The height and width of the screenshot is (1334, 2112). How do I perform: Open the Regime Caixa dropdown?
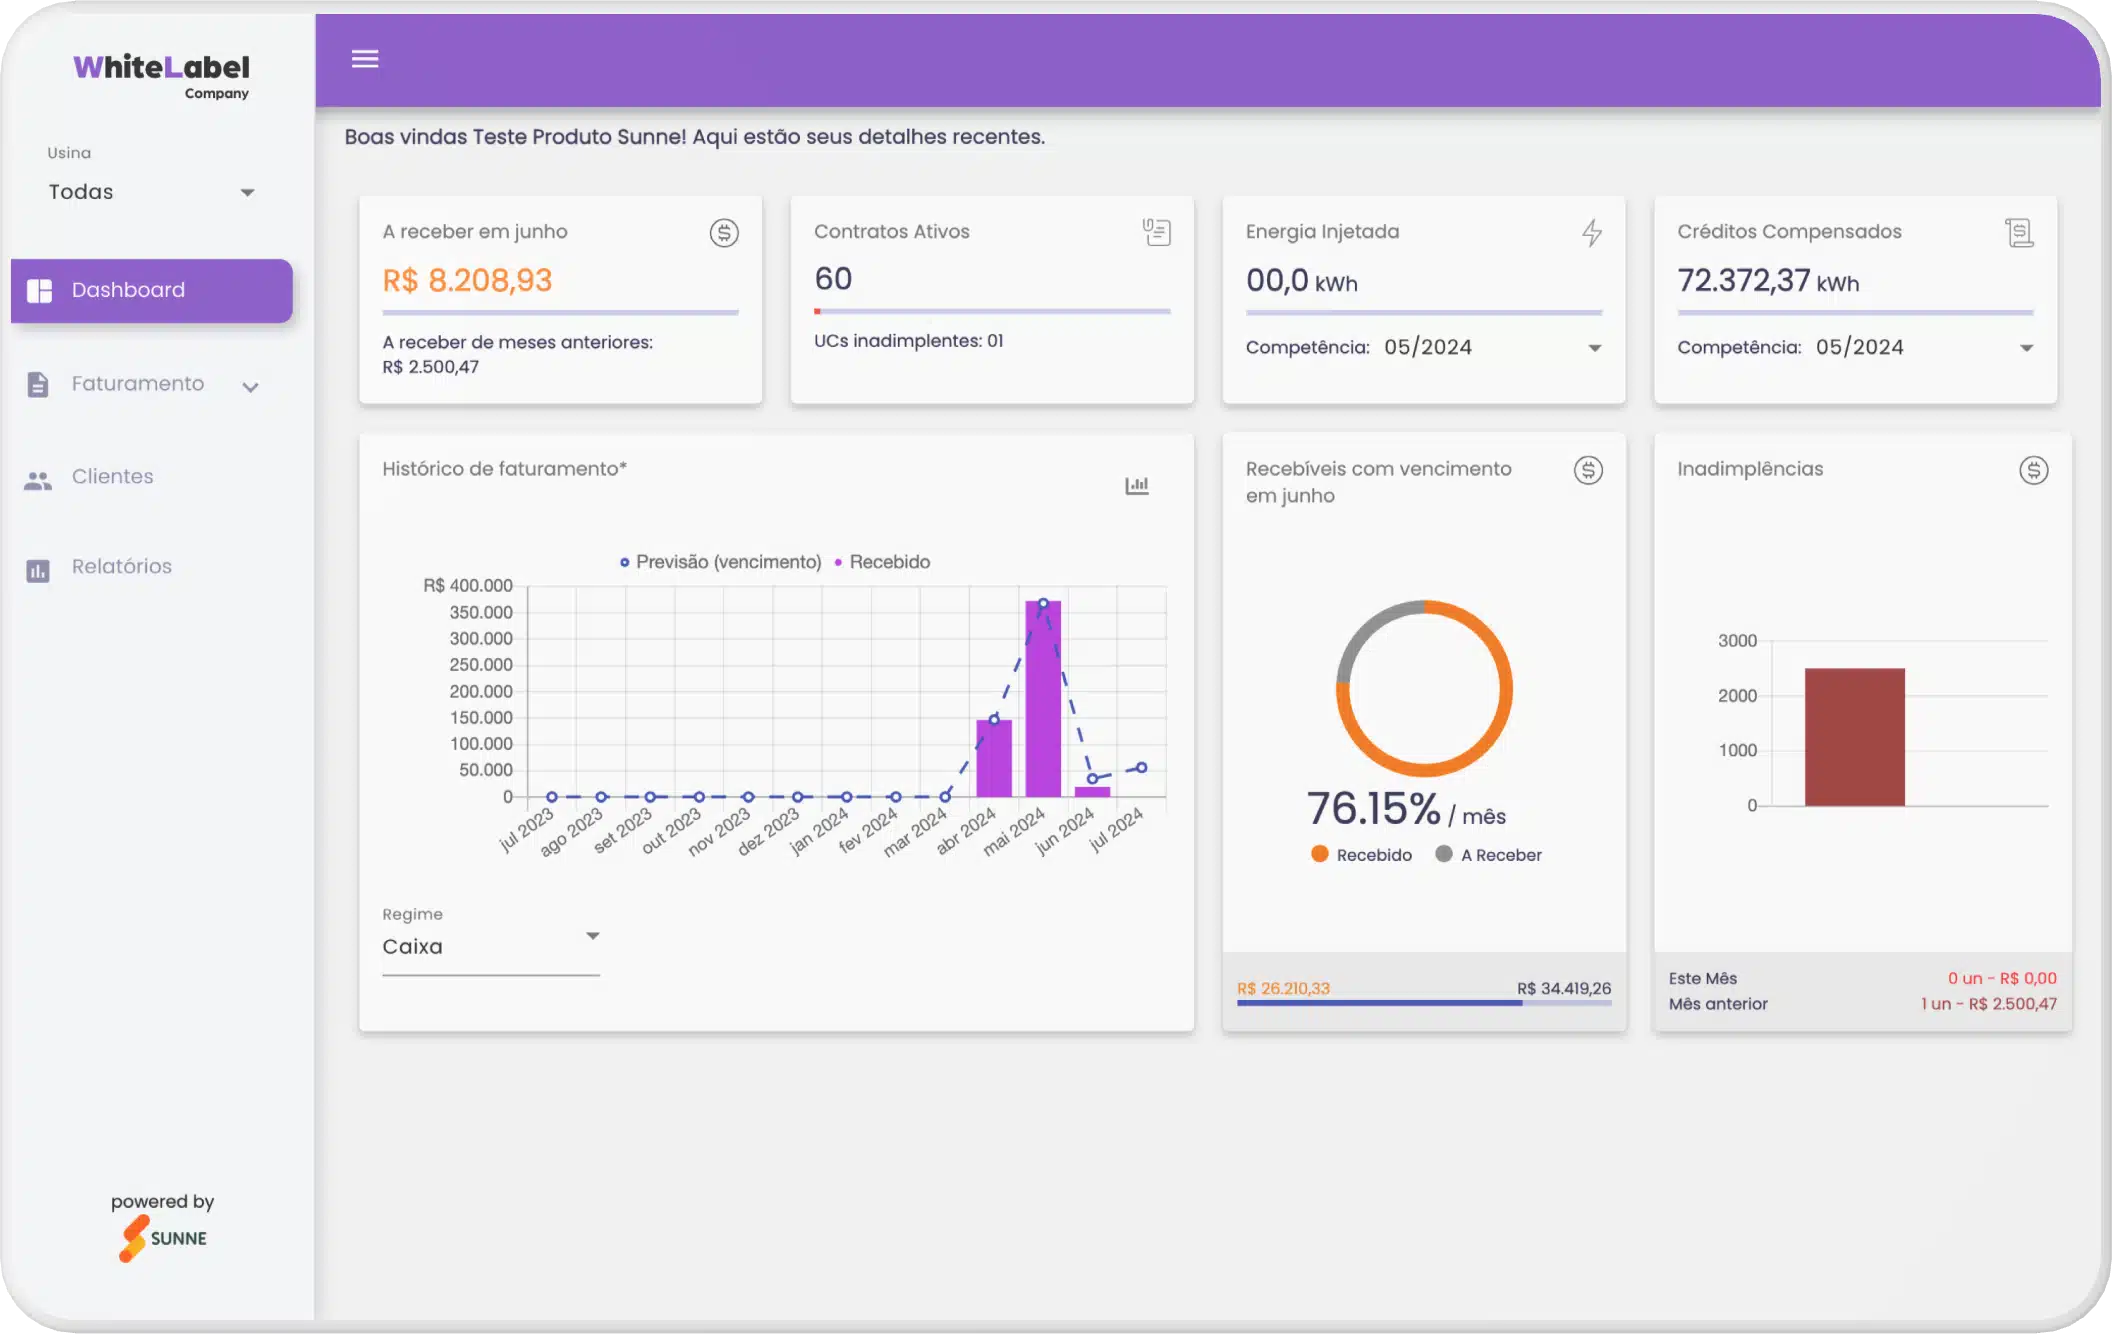pyautogui.click(x=491, y=946)
